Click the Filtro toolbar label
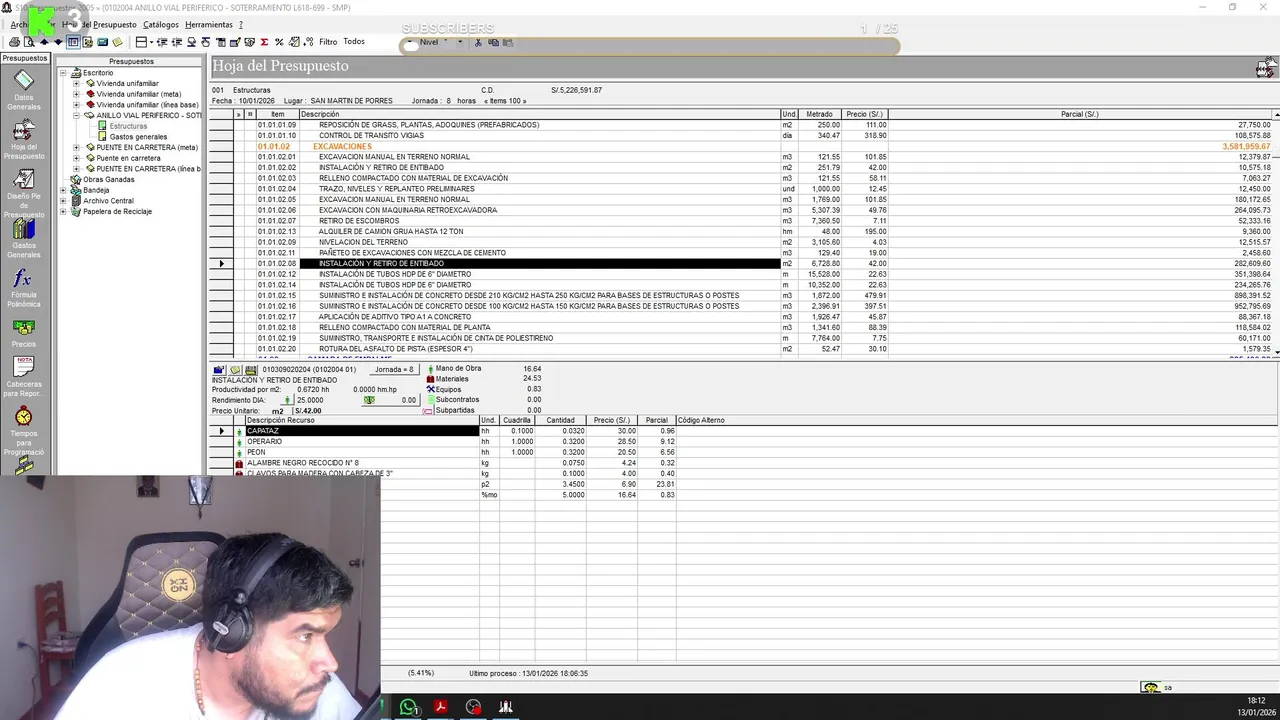The width and height of the screenshot is (1280, 720). coord(328,42)
